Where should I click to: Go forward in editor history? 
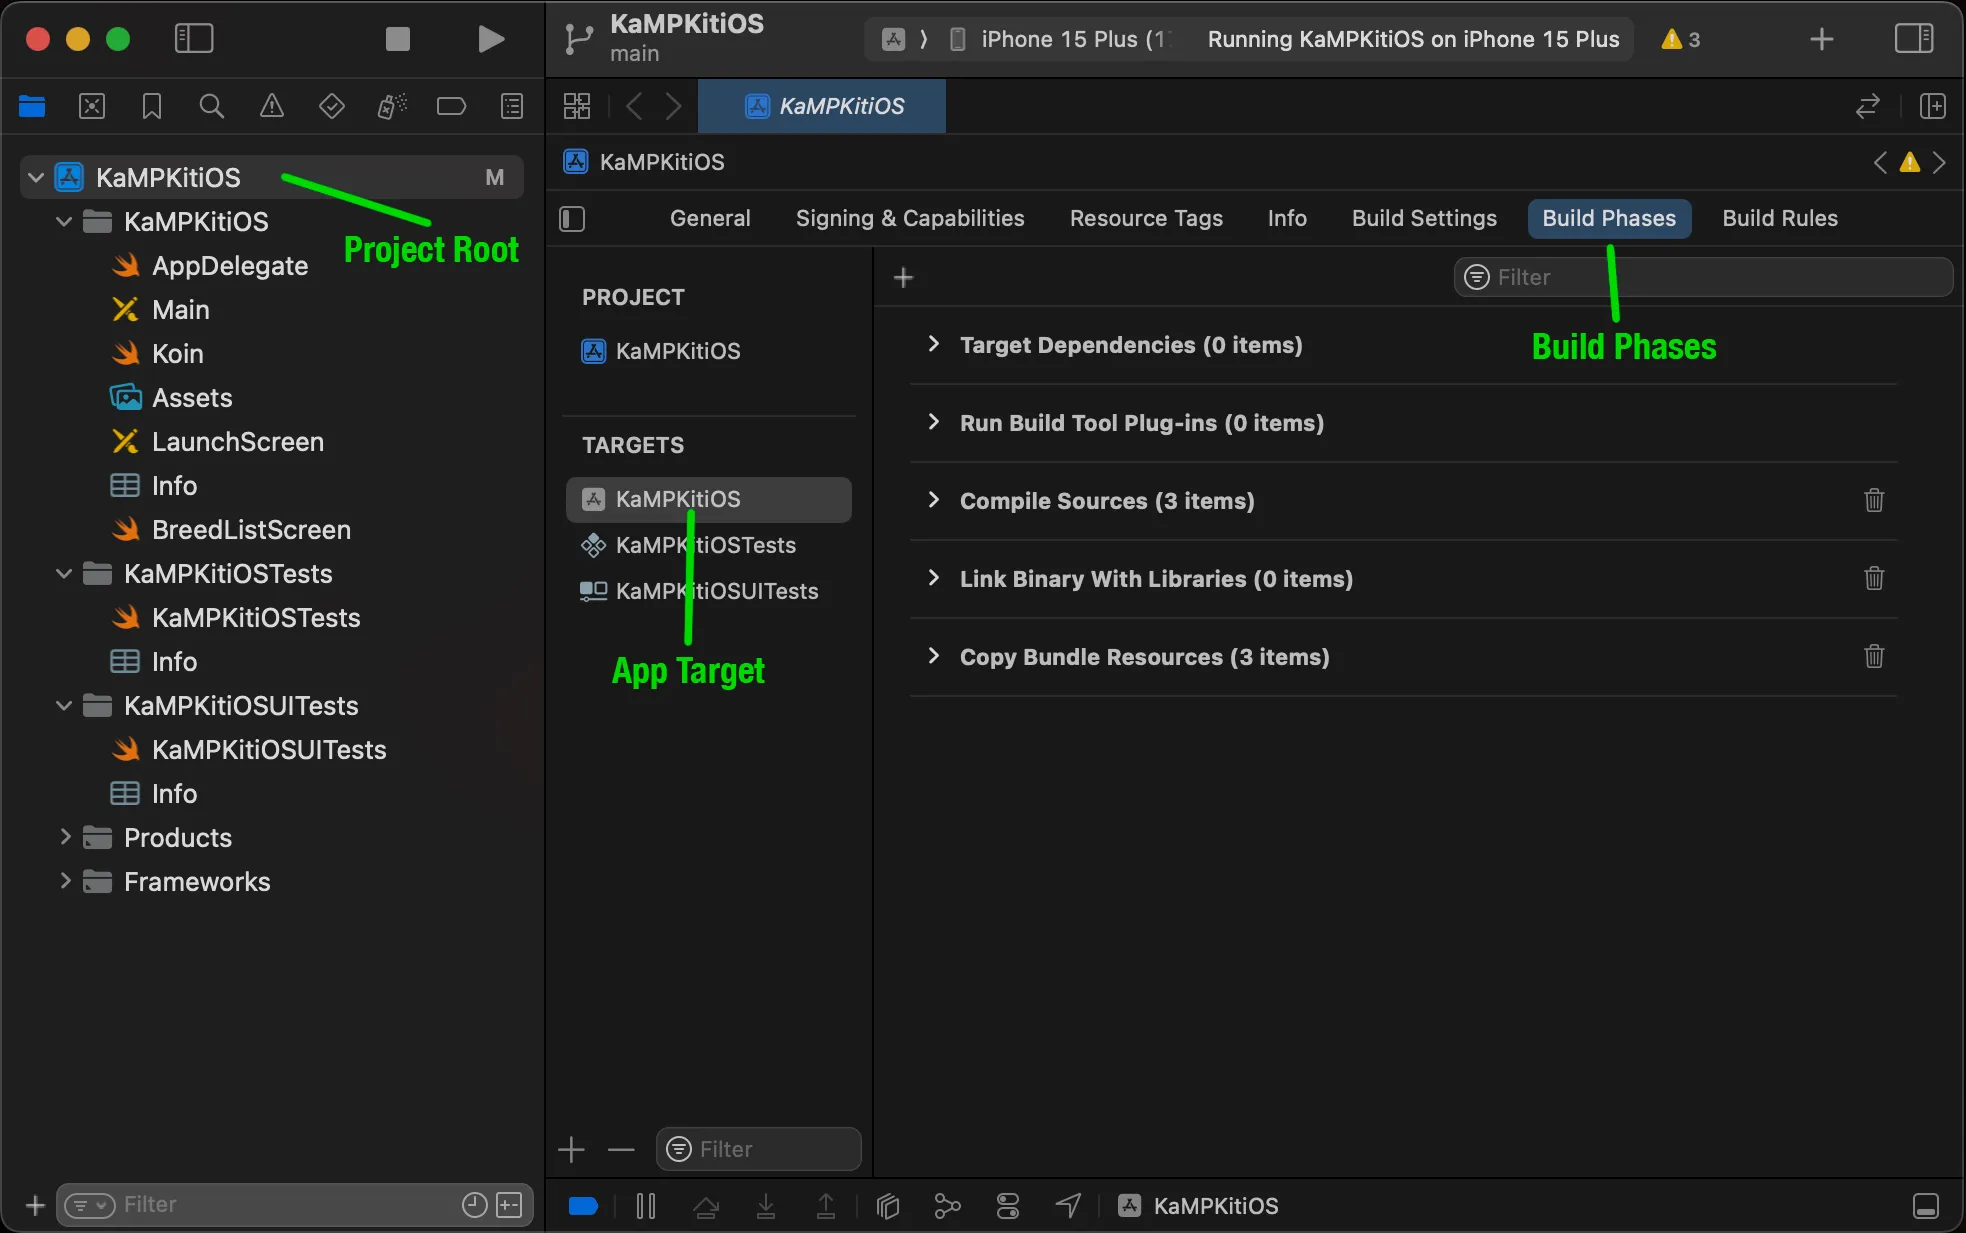(x=674, y=106)
